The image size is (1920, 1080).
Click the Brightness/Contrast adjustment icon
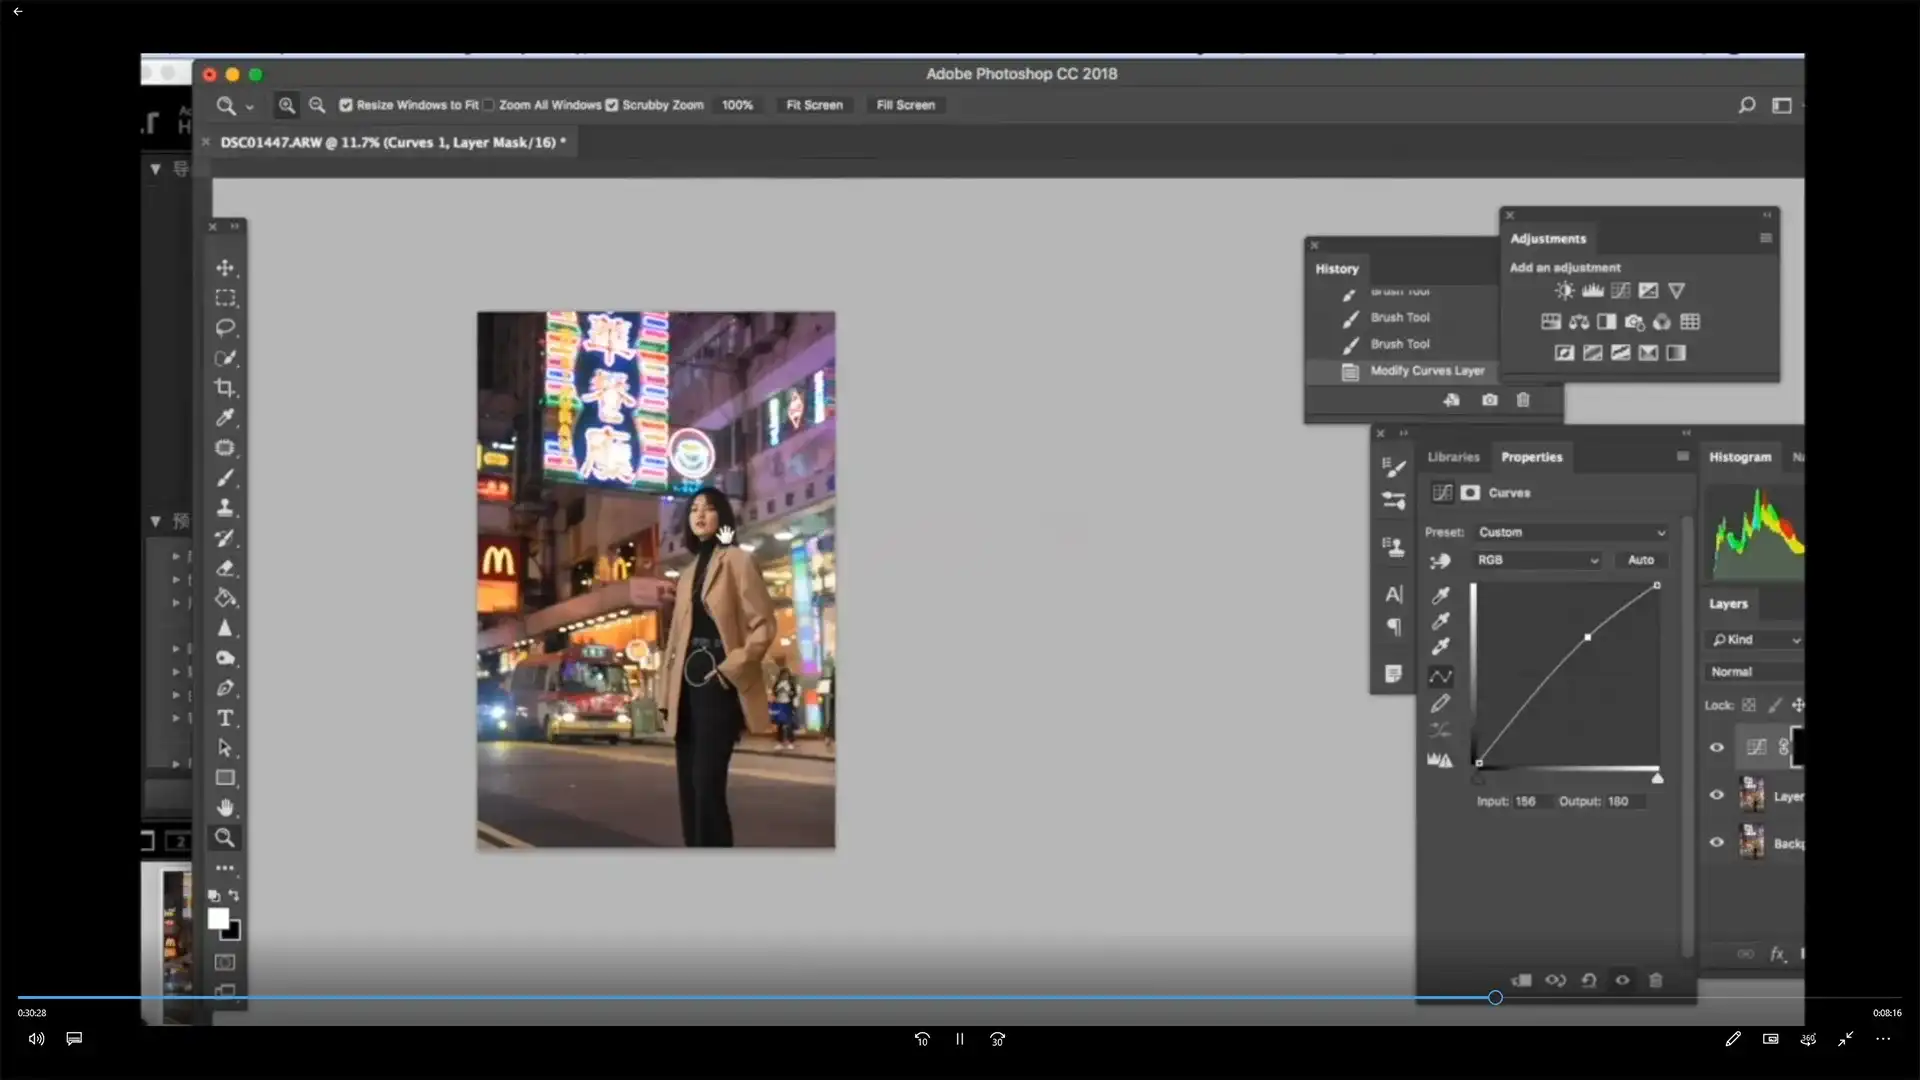tap(1564, 291)
